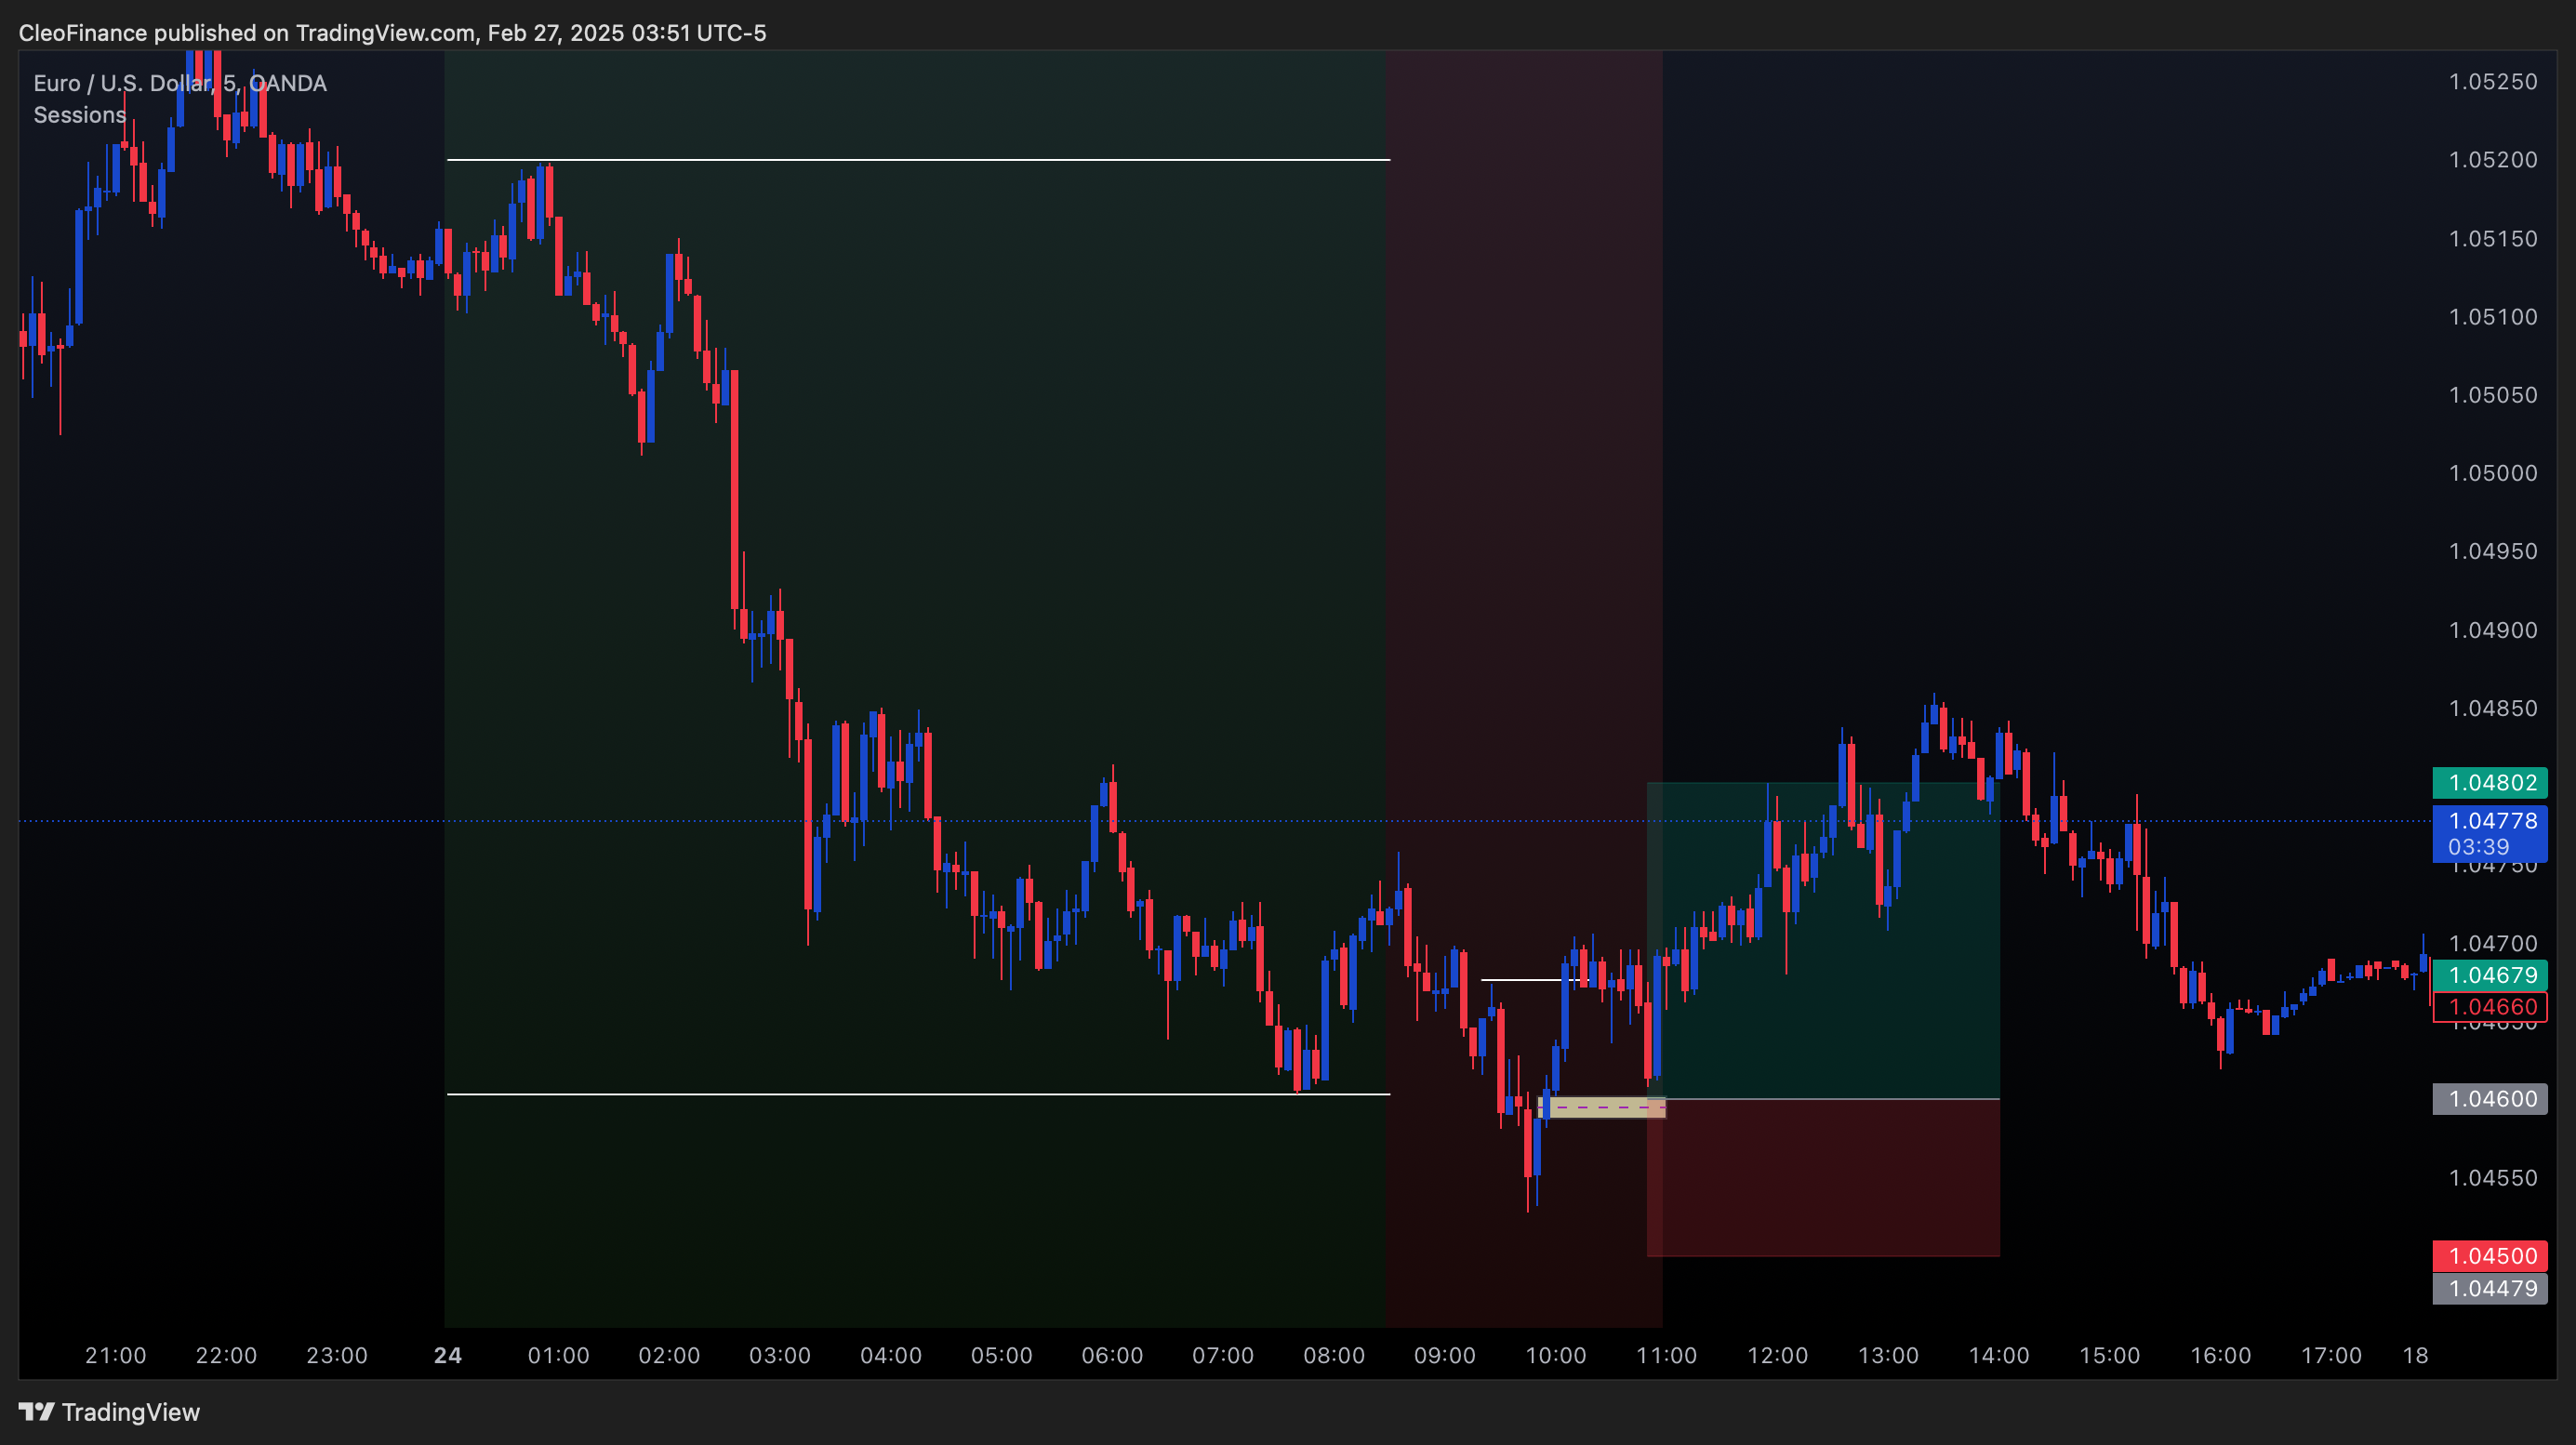
Task: Click the gray 1.04479 price label
Action: [x=2490, y=1288]
